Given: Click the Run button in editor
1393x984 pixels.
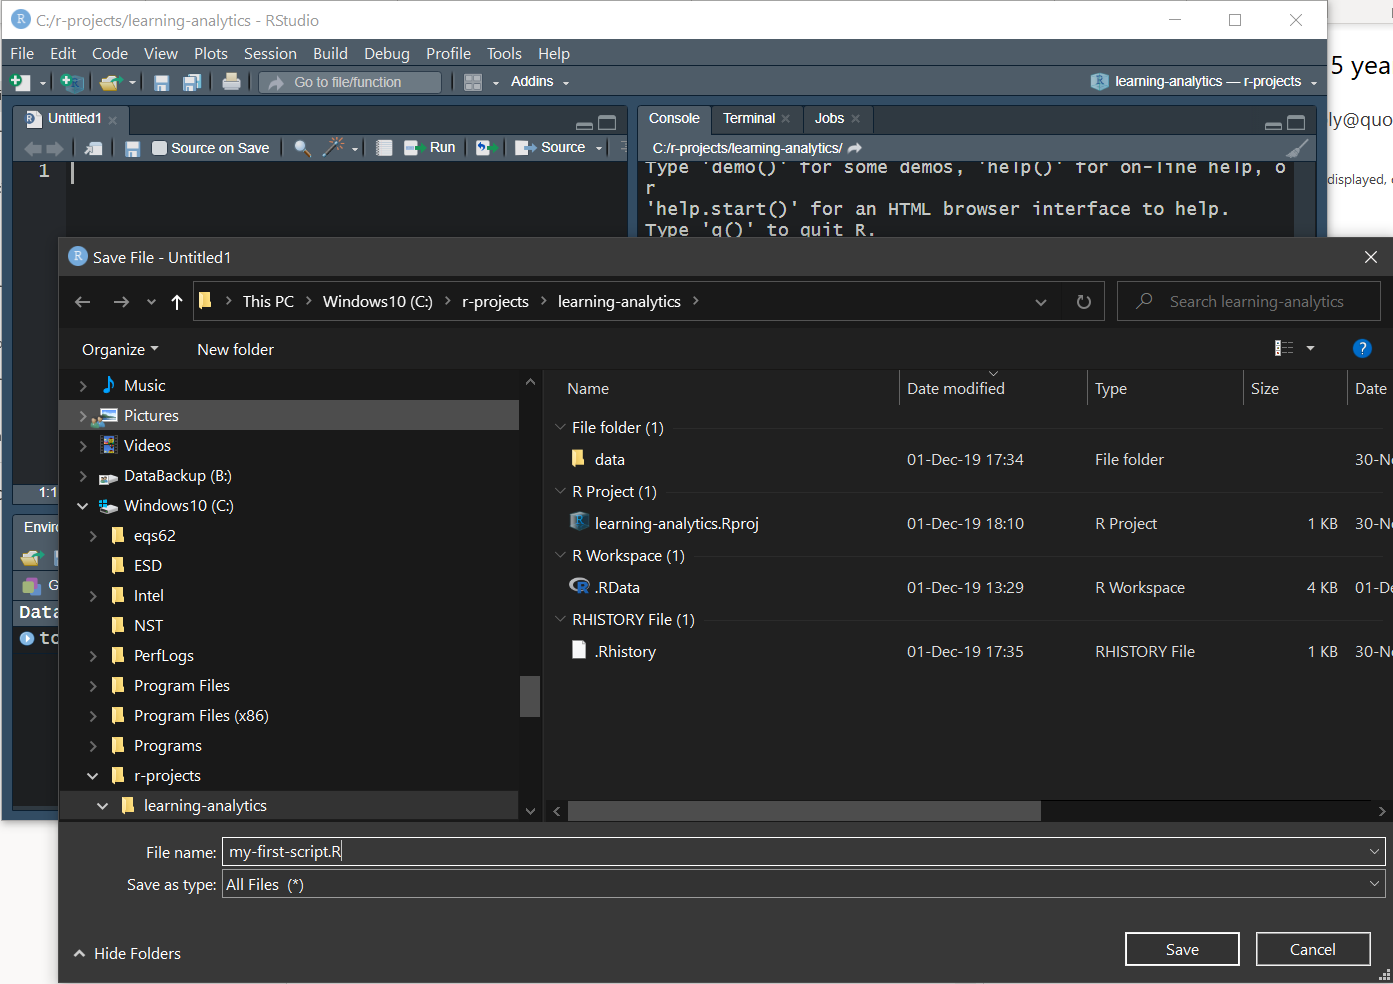Looking at the screenshot, I should (x=430, y=148).
